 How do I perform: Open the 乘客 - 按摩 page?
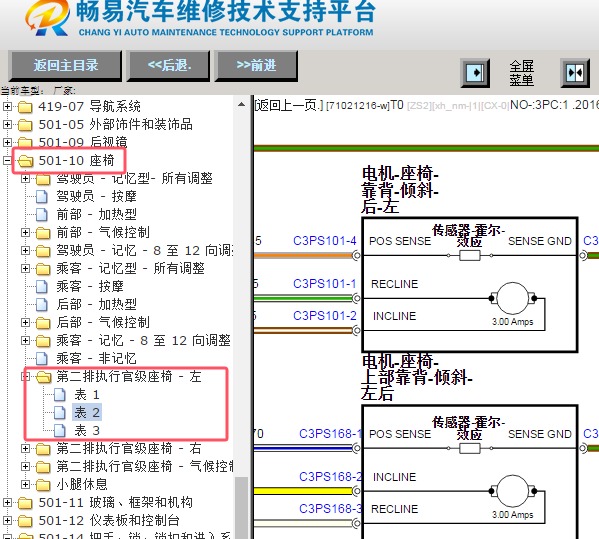90,286
